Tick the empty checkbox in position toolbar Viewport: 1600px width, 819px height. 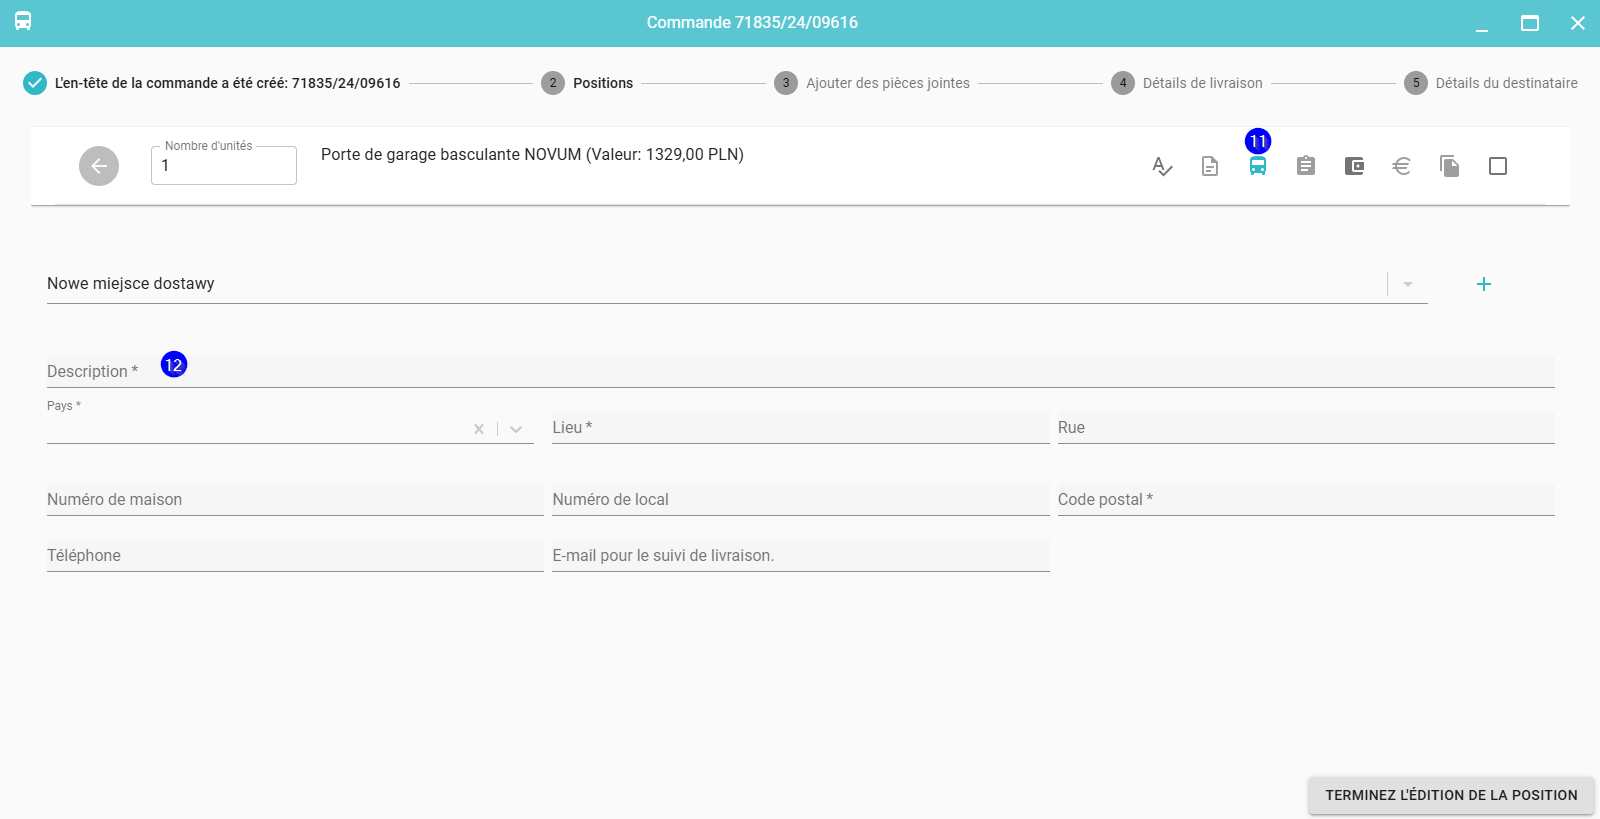pyautogui.click(x=1497, y=166)
